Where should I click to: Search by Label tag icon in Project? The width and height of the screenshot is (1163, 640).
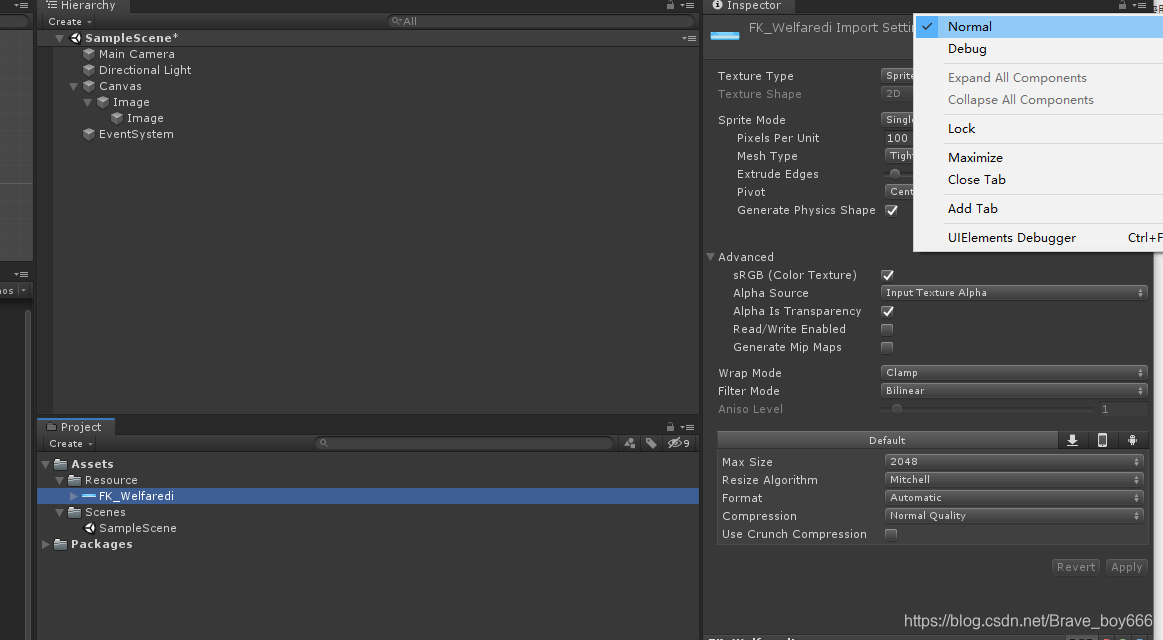[x=651, y=443]
